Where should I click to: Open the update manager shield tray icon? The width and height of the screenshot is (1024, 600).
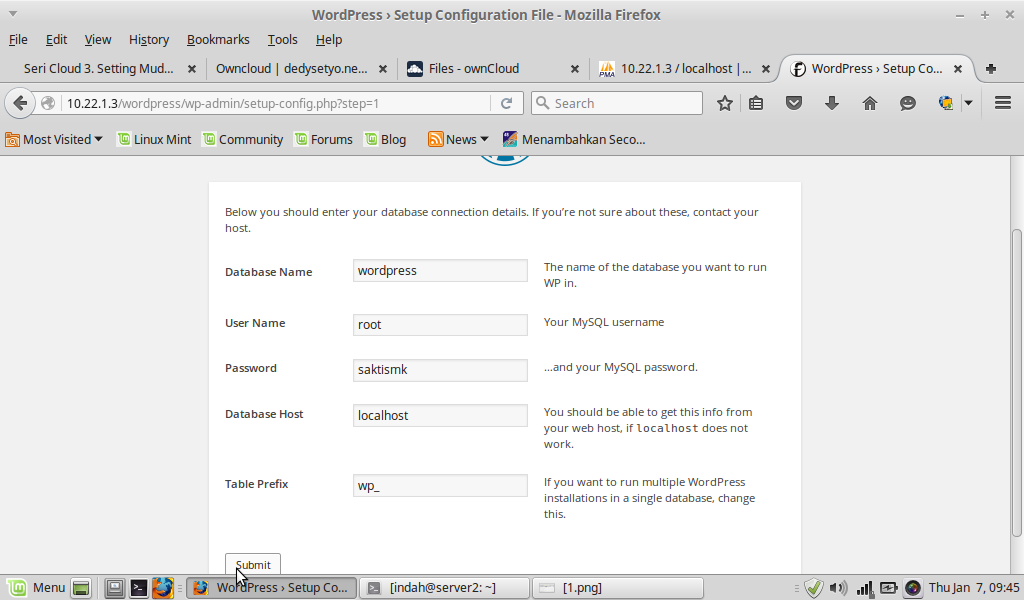click(814, 588)
